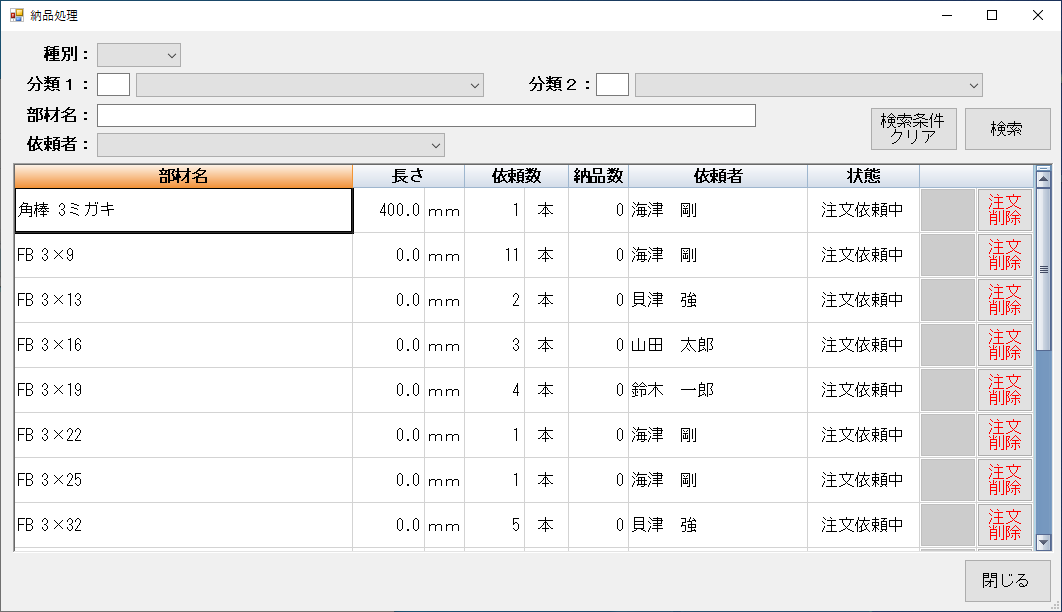The height and width of the screenshot is (612, 1062).
Task: Open the 依頼者 dropdown list
Action: click(435, 145)
